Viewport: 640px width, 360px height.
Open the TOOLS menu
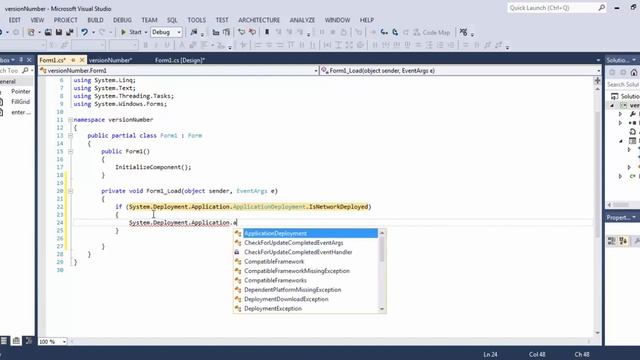196,20
